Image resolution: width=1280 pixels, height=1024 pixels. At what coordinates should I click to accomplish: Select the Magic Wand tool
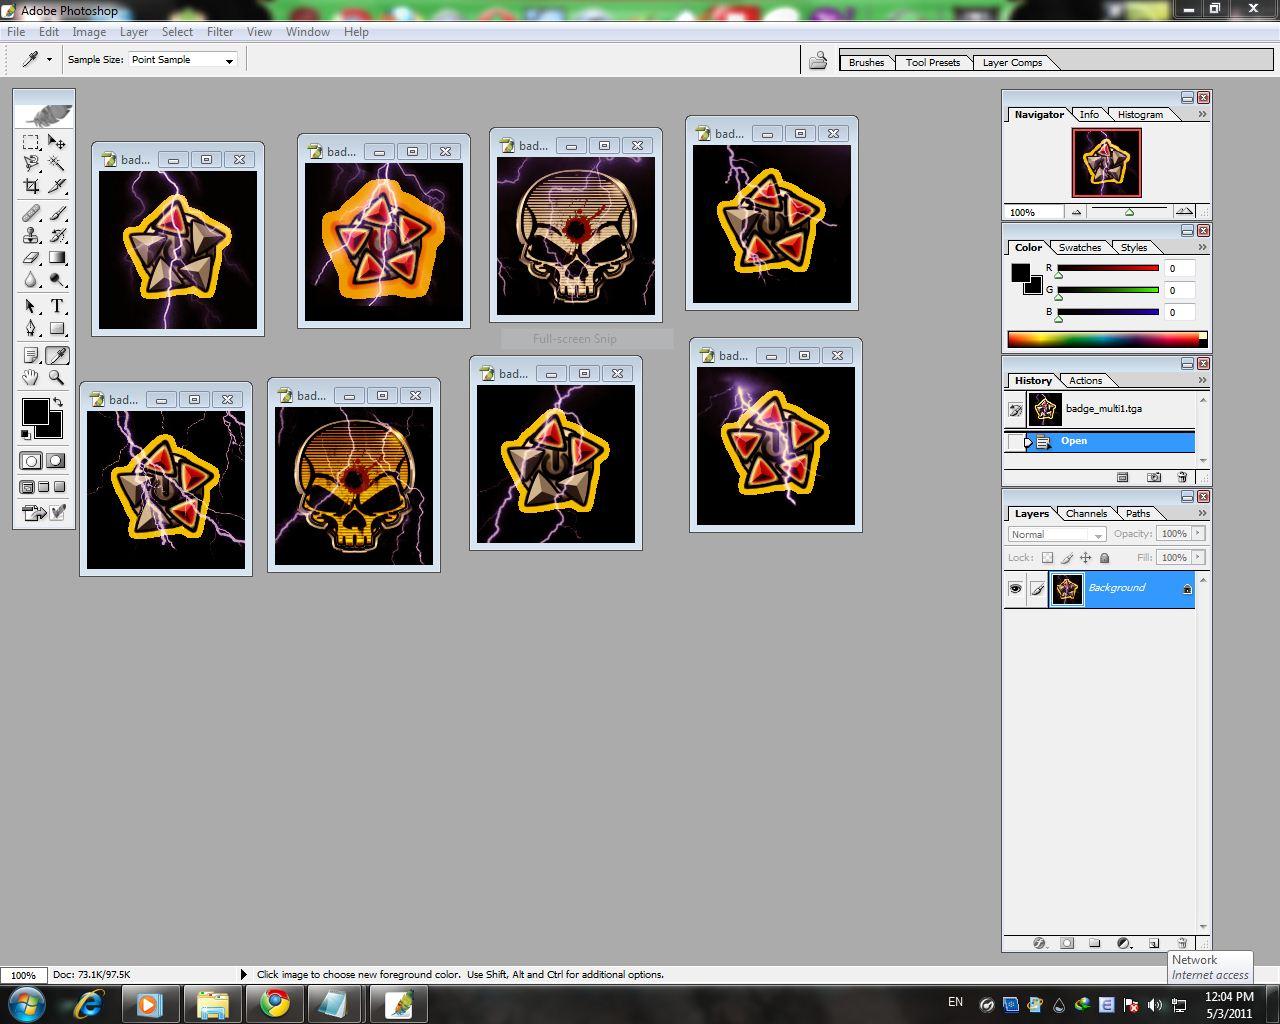coord(57,164)
